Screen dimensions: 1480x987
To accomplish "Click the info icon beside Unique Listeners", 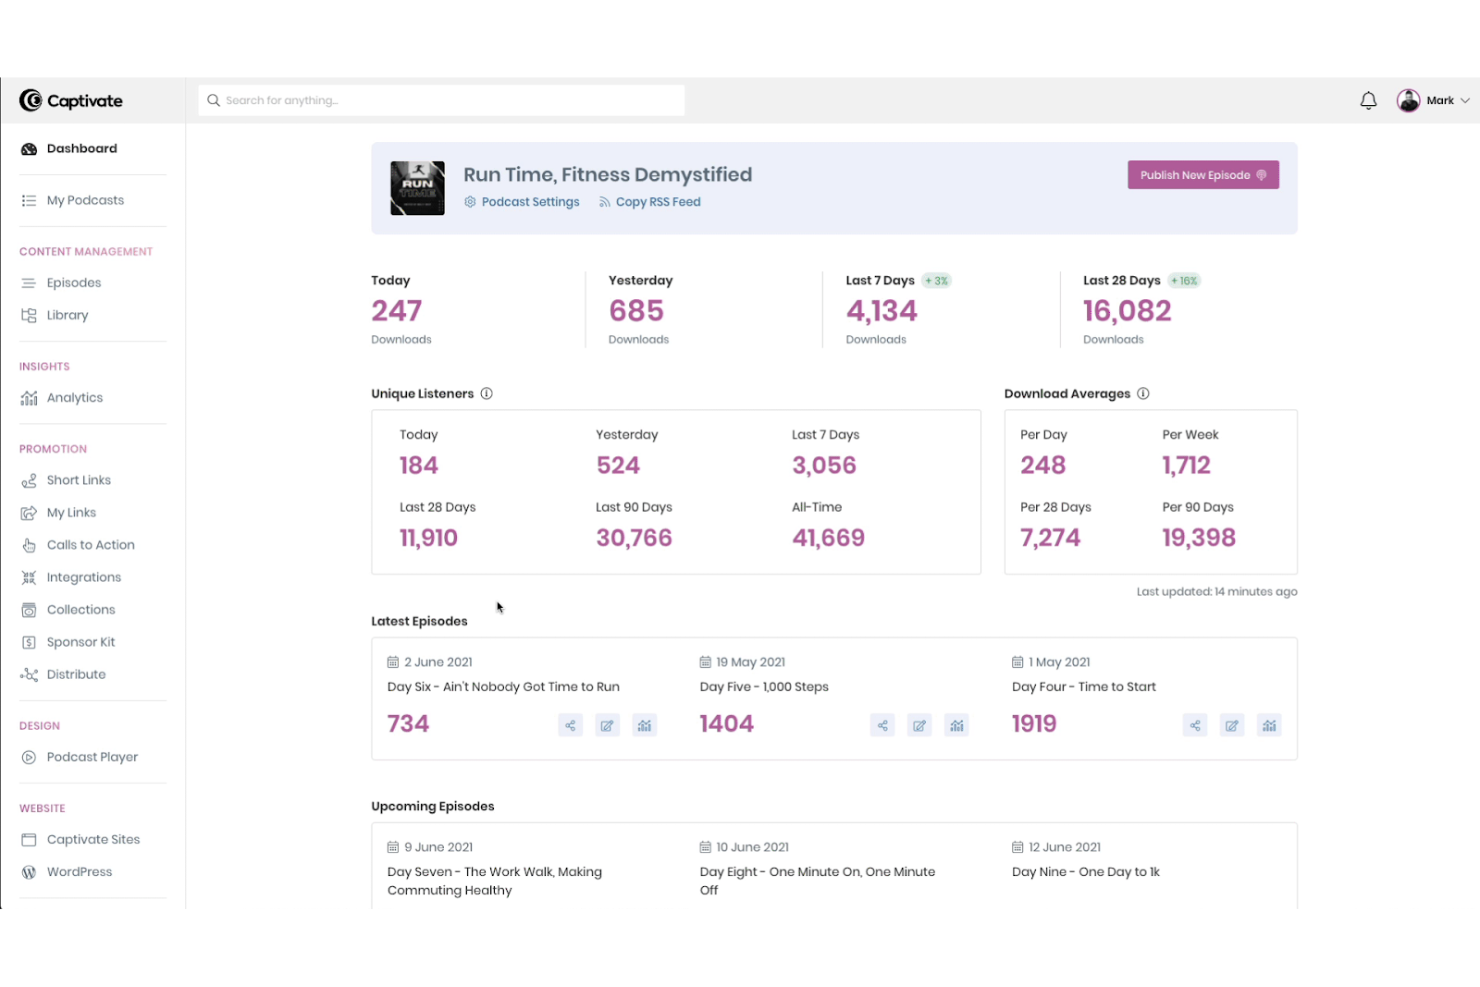I will [487, 393].
